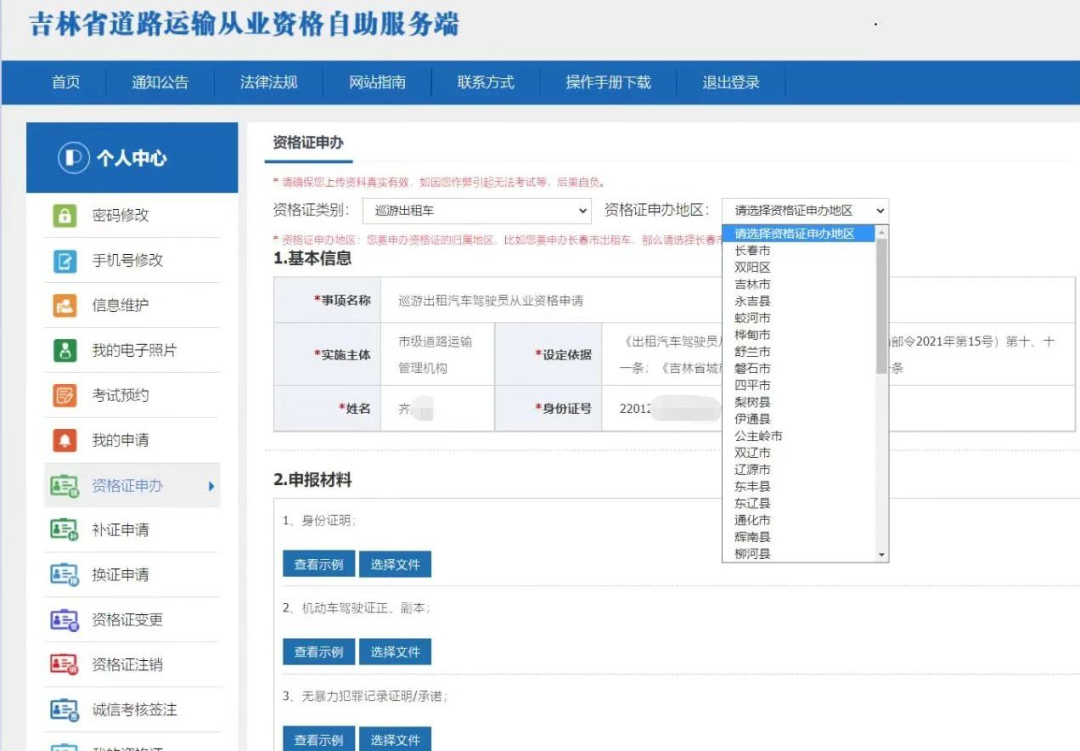The width and height of the screenshot is (1080, 751).
Task: Open 通知公告 in the top navigation bar
Action: click(x=160, y=83)
